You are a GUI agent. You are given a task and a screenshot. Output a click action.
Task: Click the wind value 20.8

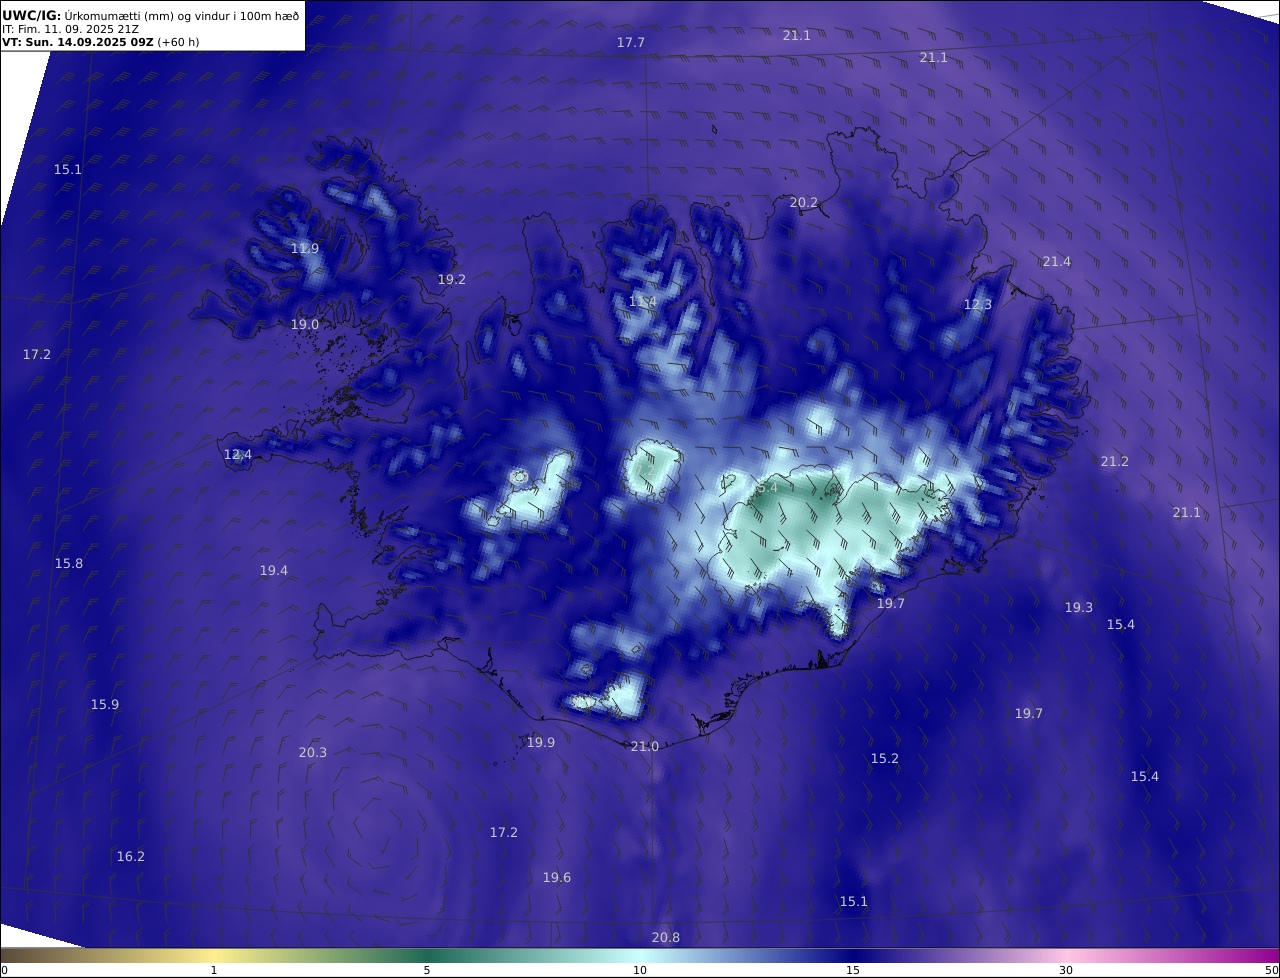[666, 938]
